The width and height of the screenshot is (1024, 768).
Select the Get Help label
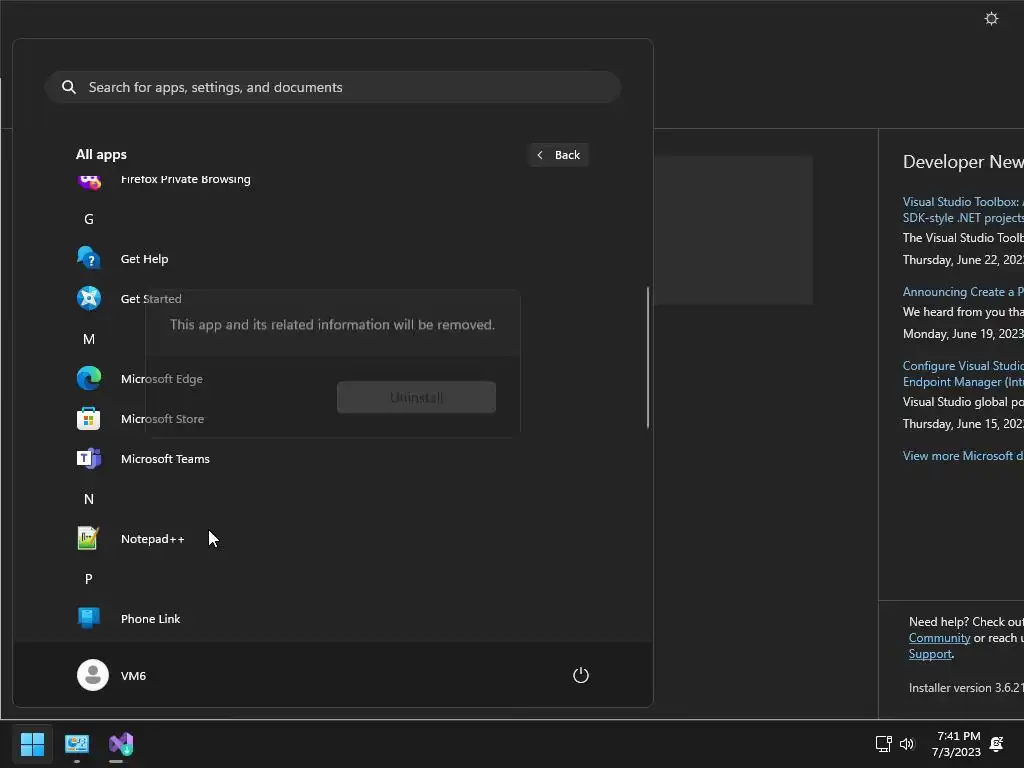(144, 259)
